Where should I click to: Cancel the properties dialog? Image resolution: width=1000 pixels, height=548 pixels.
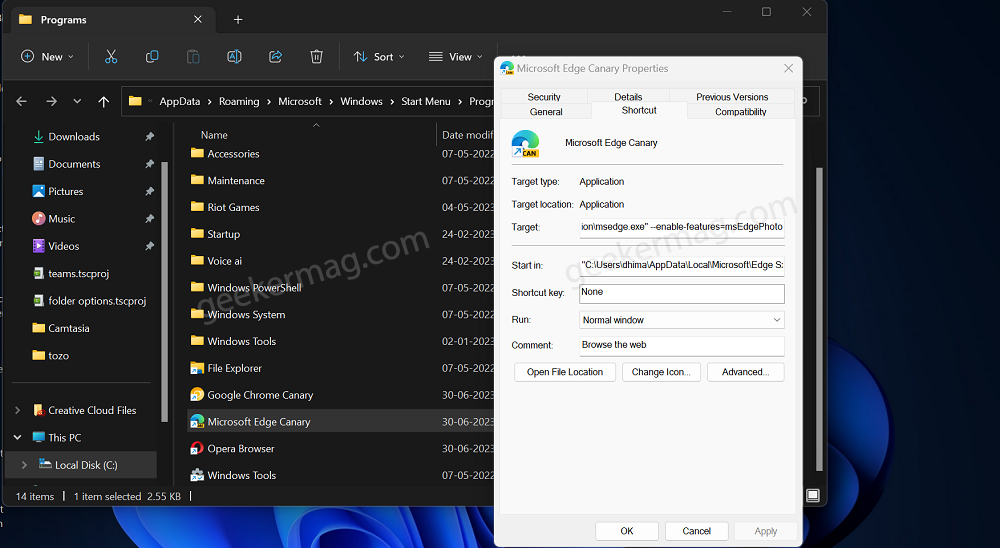click(696, 531)
